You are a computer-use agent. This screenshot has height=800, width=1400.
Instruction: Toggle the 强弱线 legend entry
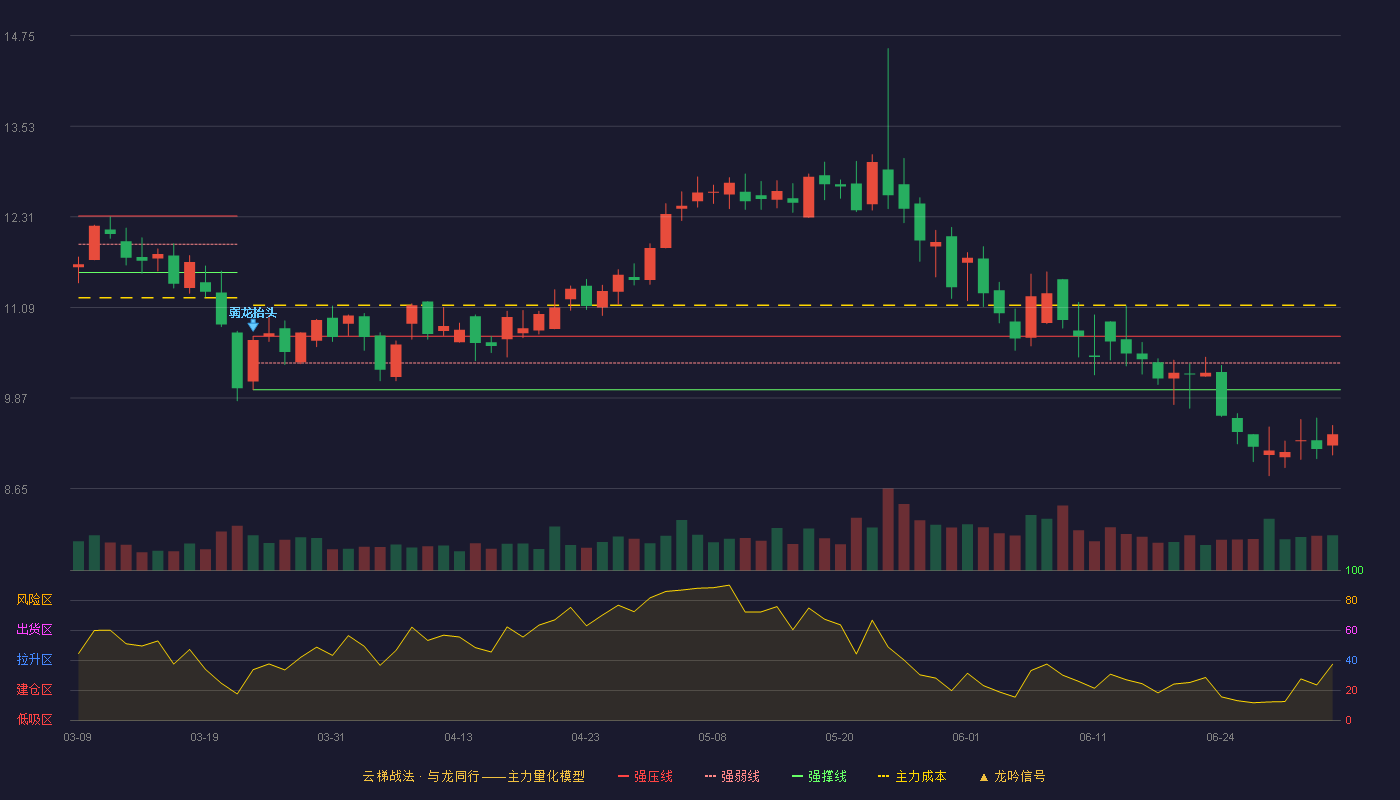732,776
